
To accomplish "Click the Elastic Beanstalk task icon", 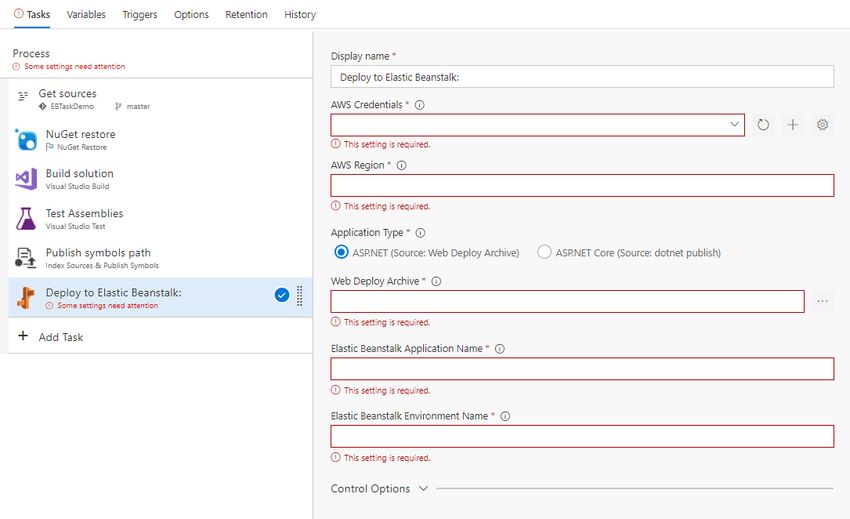I will click(x=25, y=298).
